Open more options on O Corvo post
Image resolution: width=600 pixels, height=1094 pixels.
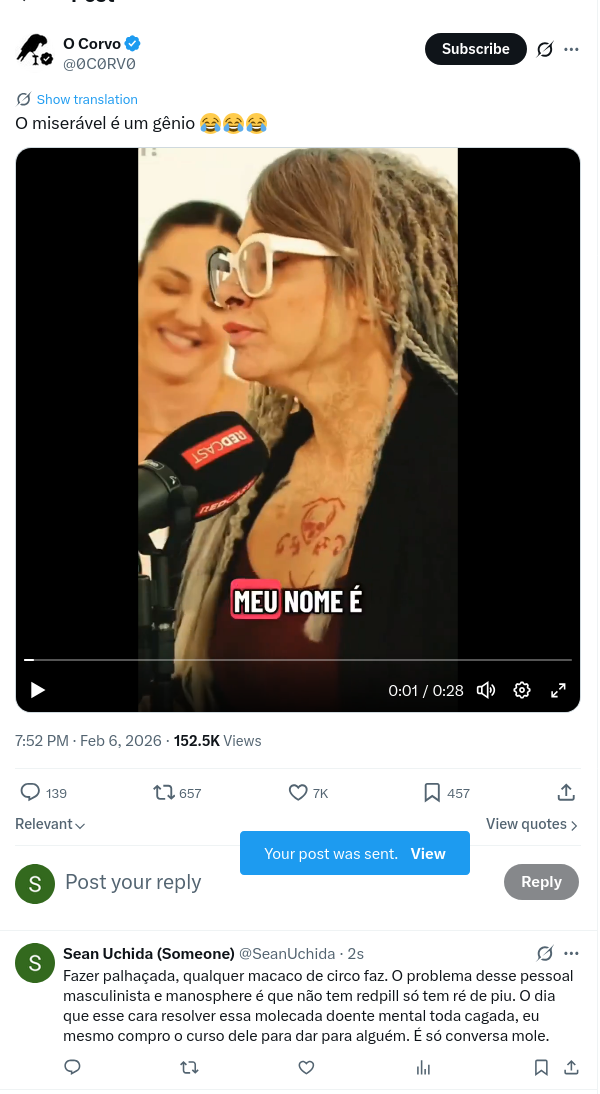tap(571, 50)
